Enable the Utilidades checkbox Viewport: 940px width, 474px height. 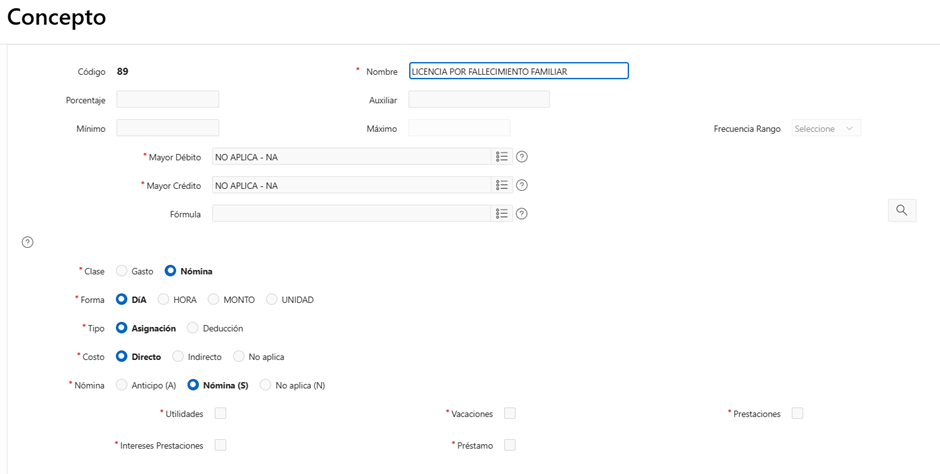(x=220, y=413)
